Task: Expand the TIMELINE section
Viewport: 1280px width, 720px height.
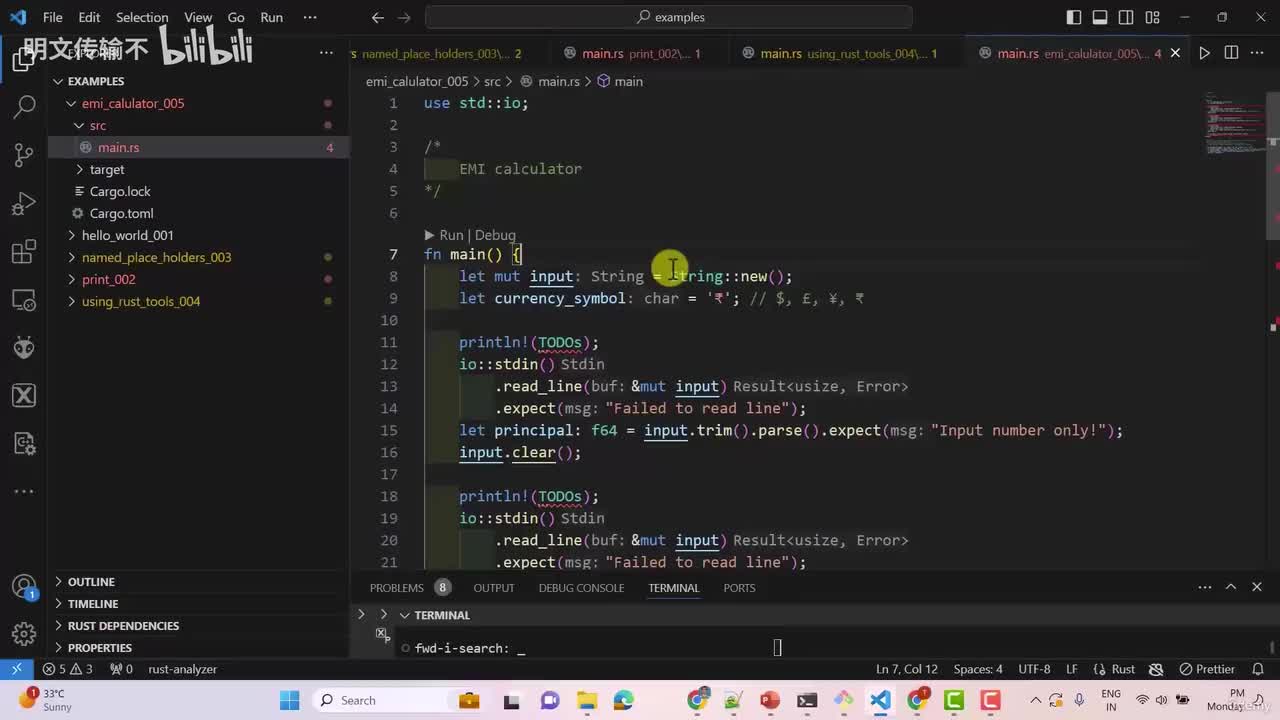Action: pyautogui.click(x=93, y=604)
